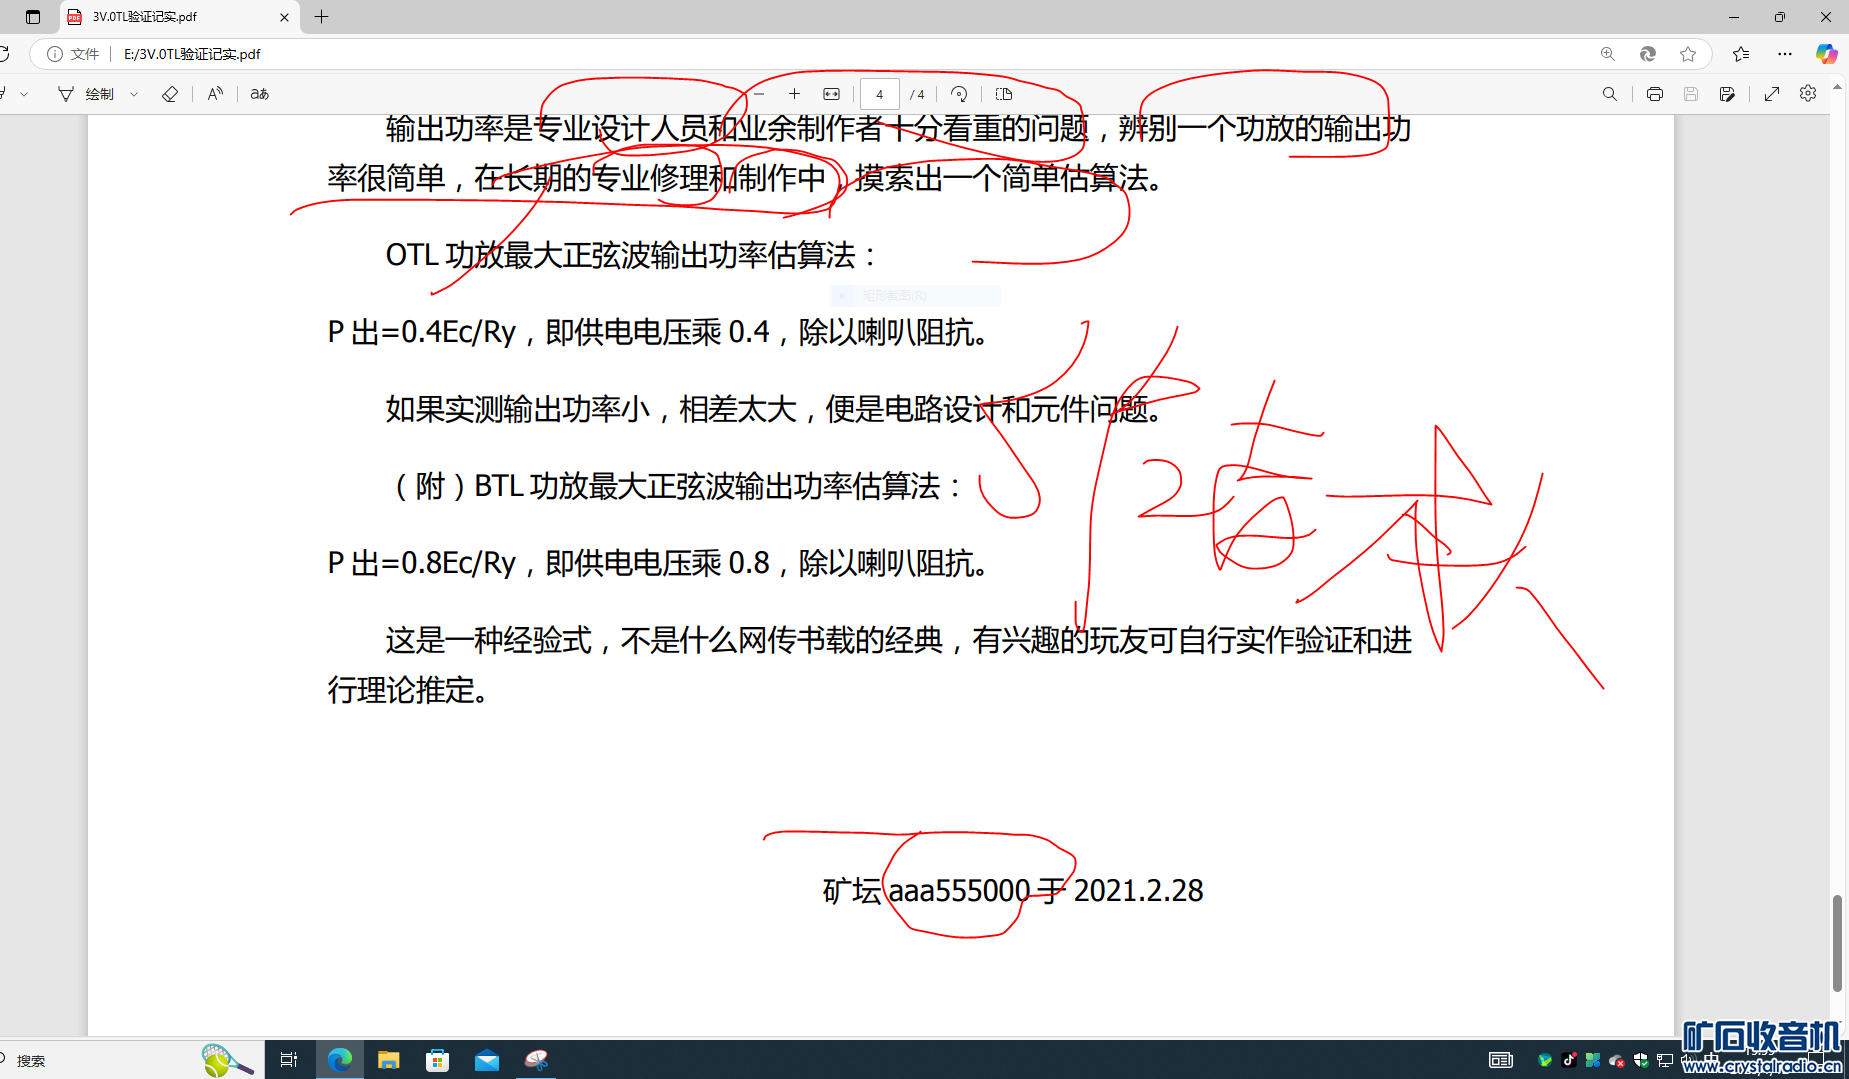Close the 3V.OTL验证记实.pdf tab

284,17
